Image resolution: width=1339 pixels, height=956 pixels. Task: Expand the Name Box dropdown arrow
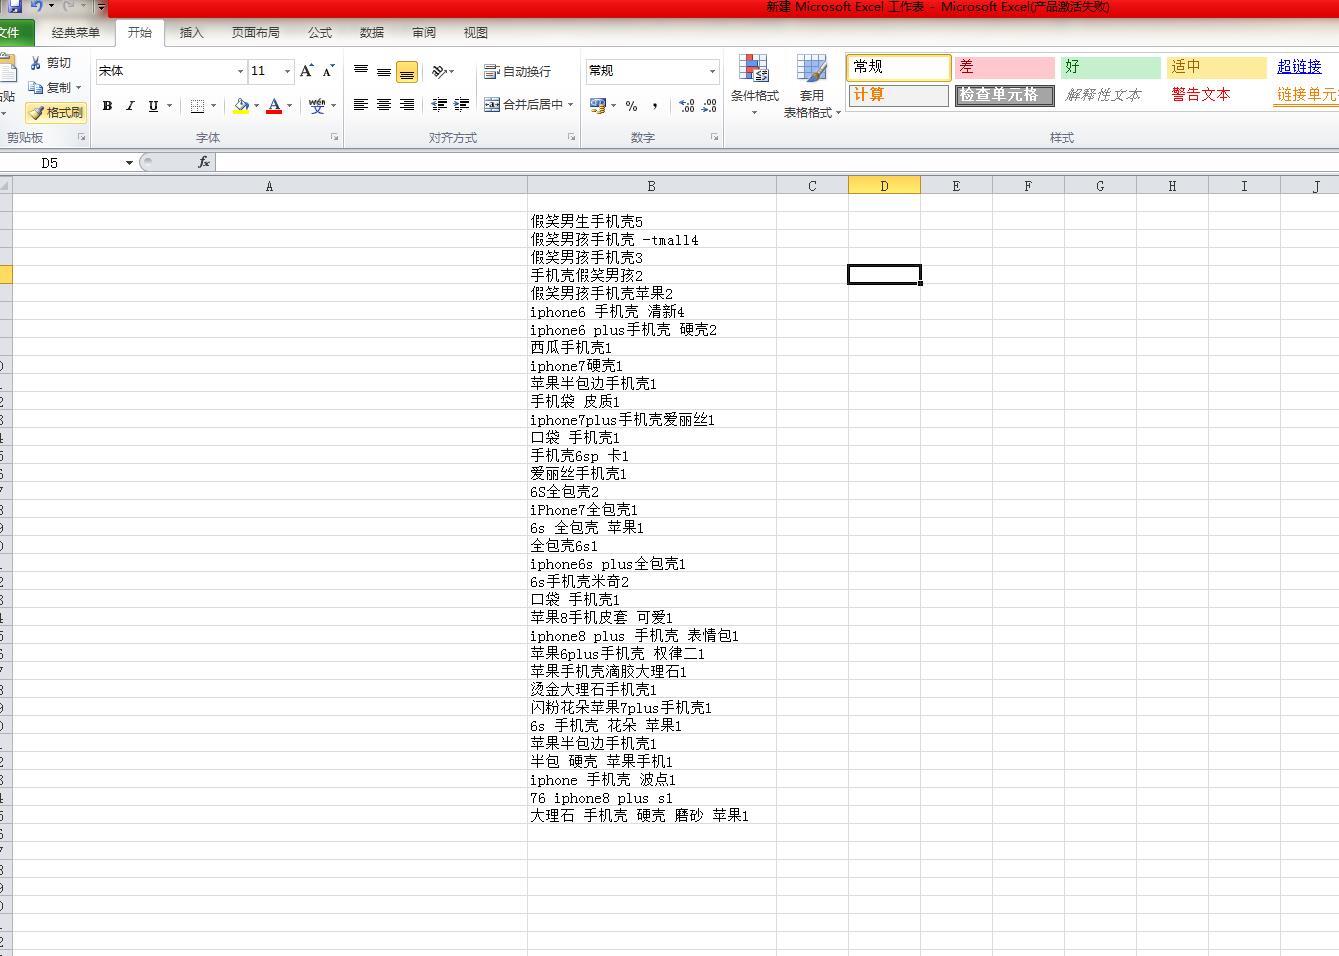[x=129, y=162]
